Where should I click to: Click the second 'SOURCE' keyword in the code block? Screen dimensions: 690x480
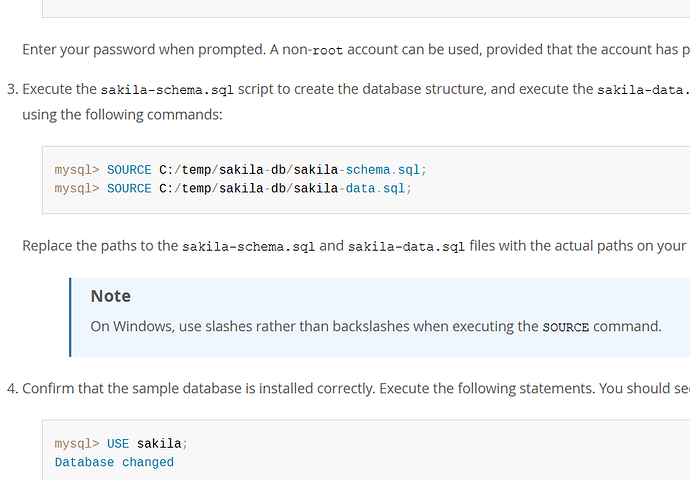(x=129, y=188)
